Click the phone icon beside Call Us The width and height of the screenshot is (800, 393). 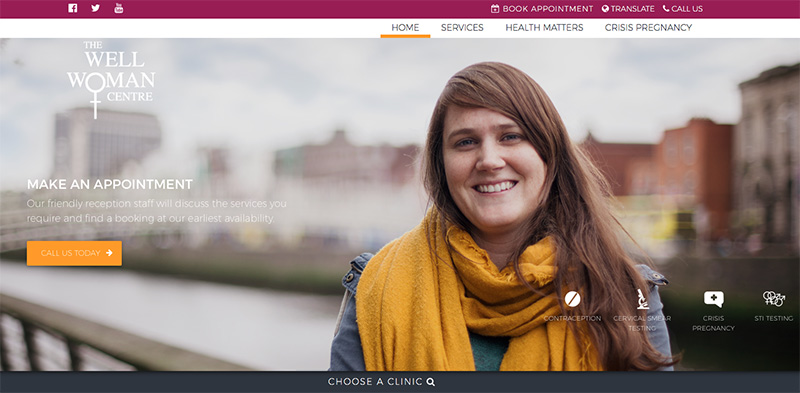666,8
